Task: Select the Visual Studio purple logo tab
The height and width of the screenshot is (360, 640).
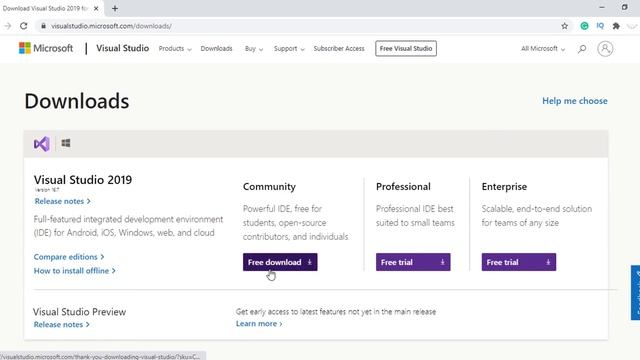Action: pyautogui.click(x=42, y=144)
